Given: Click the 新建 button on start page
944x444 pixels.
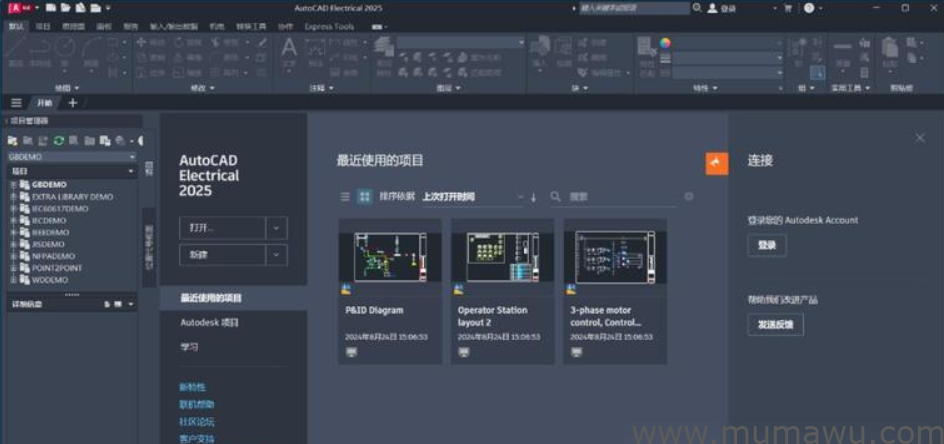Looking at the screenshot, I should pos(222,255).
